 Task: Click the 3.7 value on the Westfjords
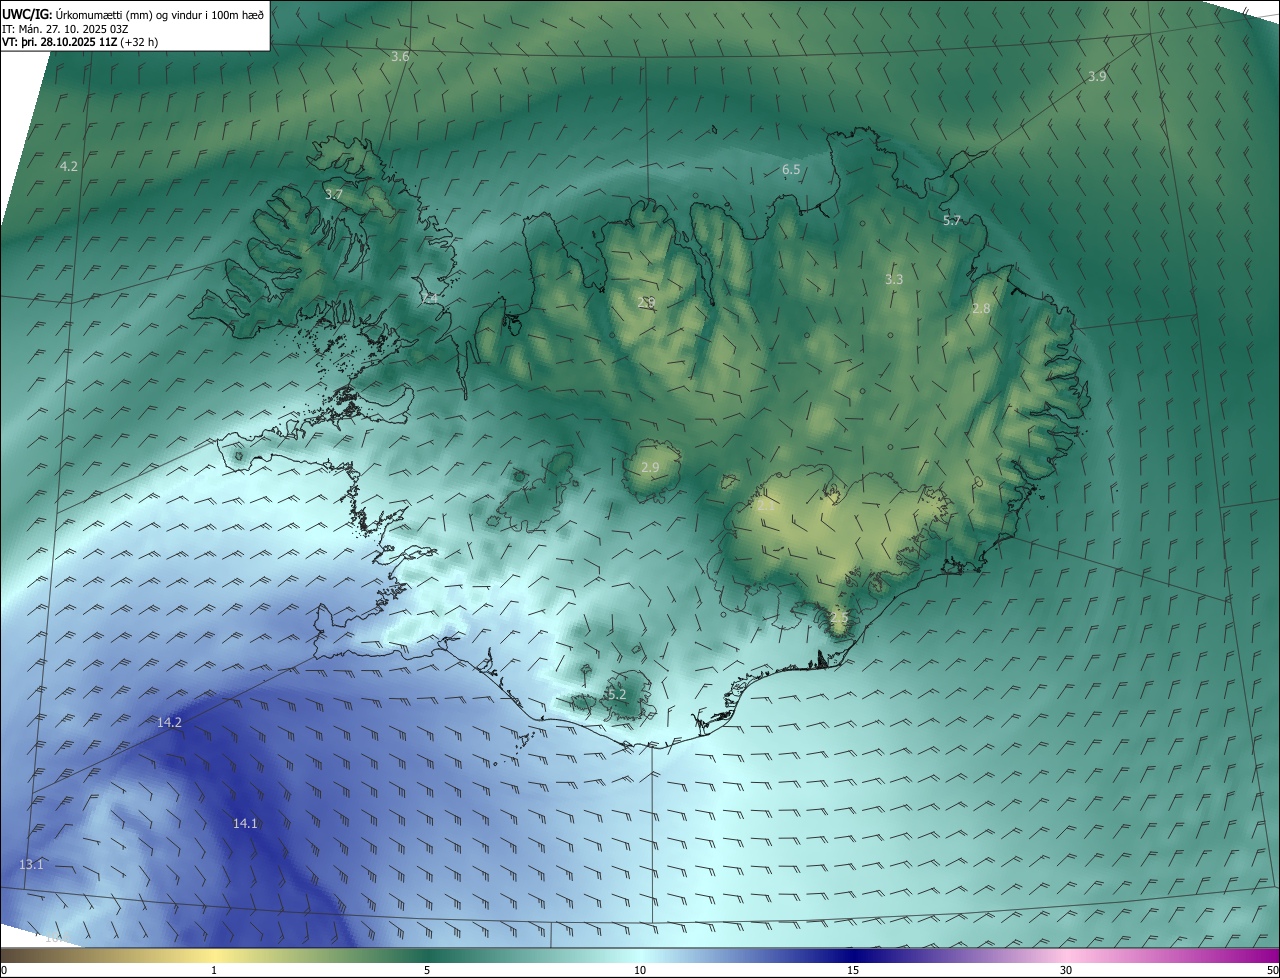(x=334, y=194)
